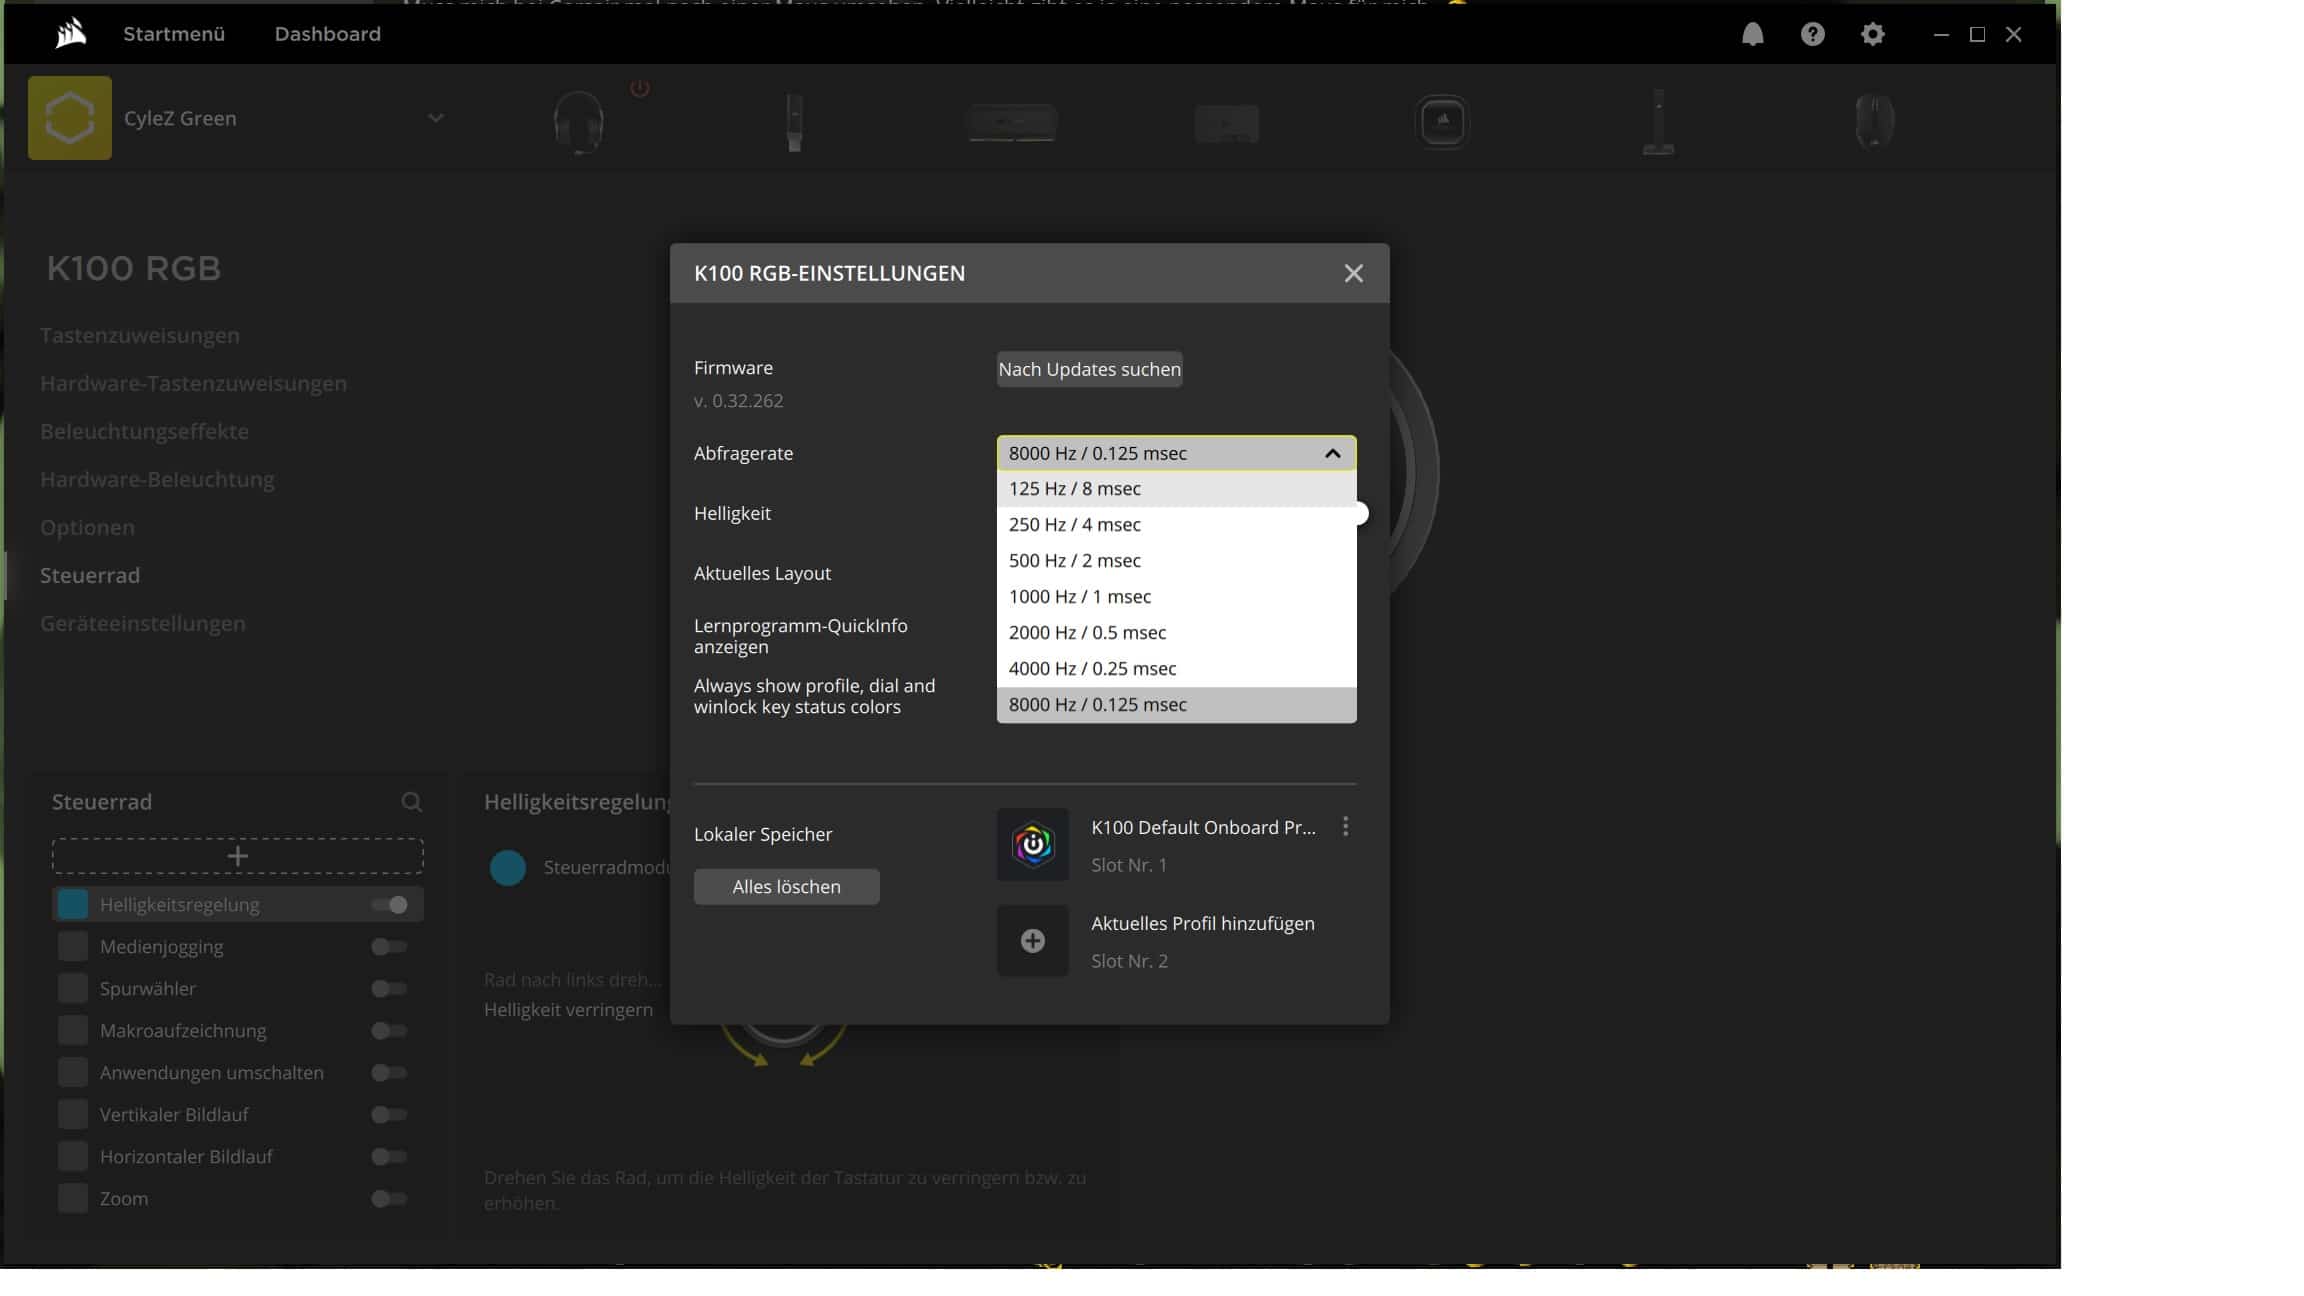Choose 2000 Hz / 0.5 msec option
Viewport: 2304px width, 1296px height.
[1176, 633]
